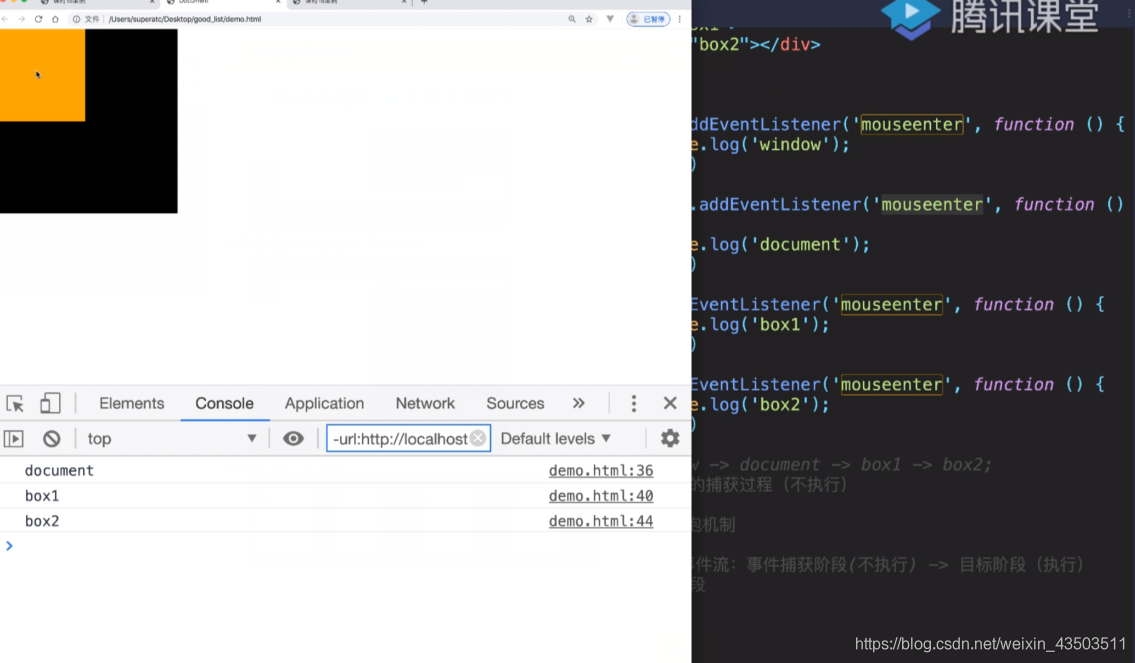The image size is (1135, 663).
Task: Reload the demo.html page
Action: [x=38, y=19]
